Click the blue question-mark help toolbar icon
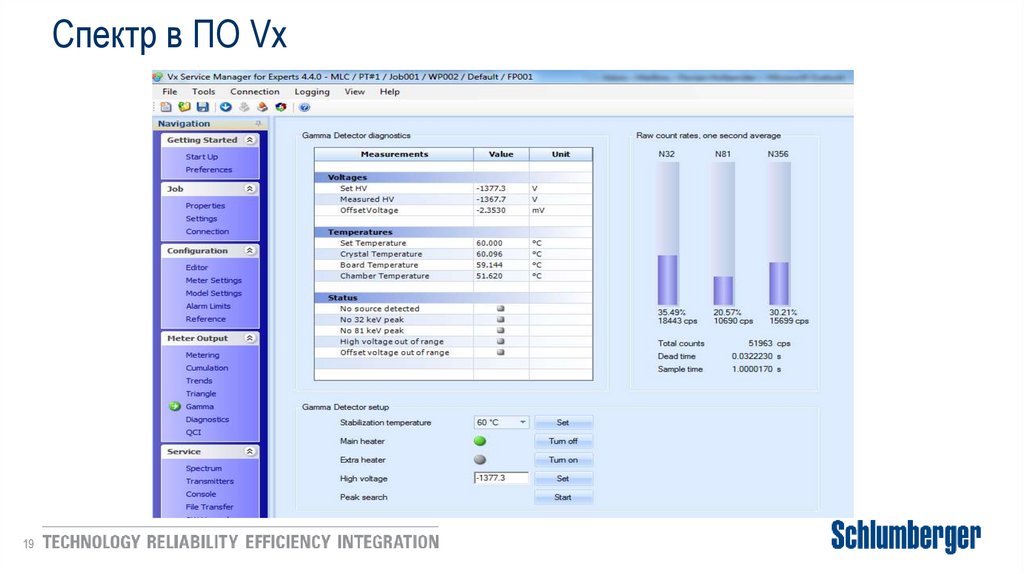Screen dimensions: 1024x574 point(304,107)
